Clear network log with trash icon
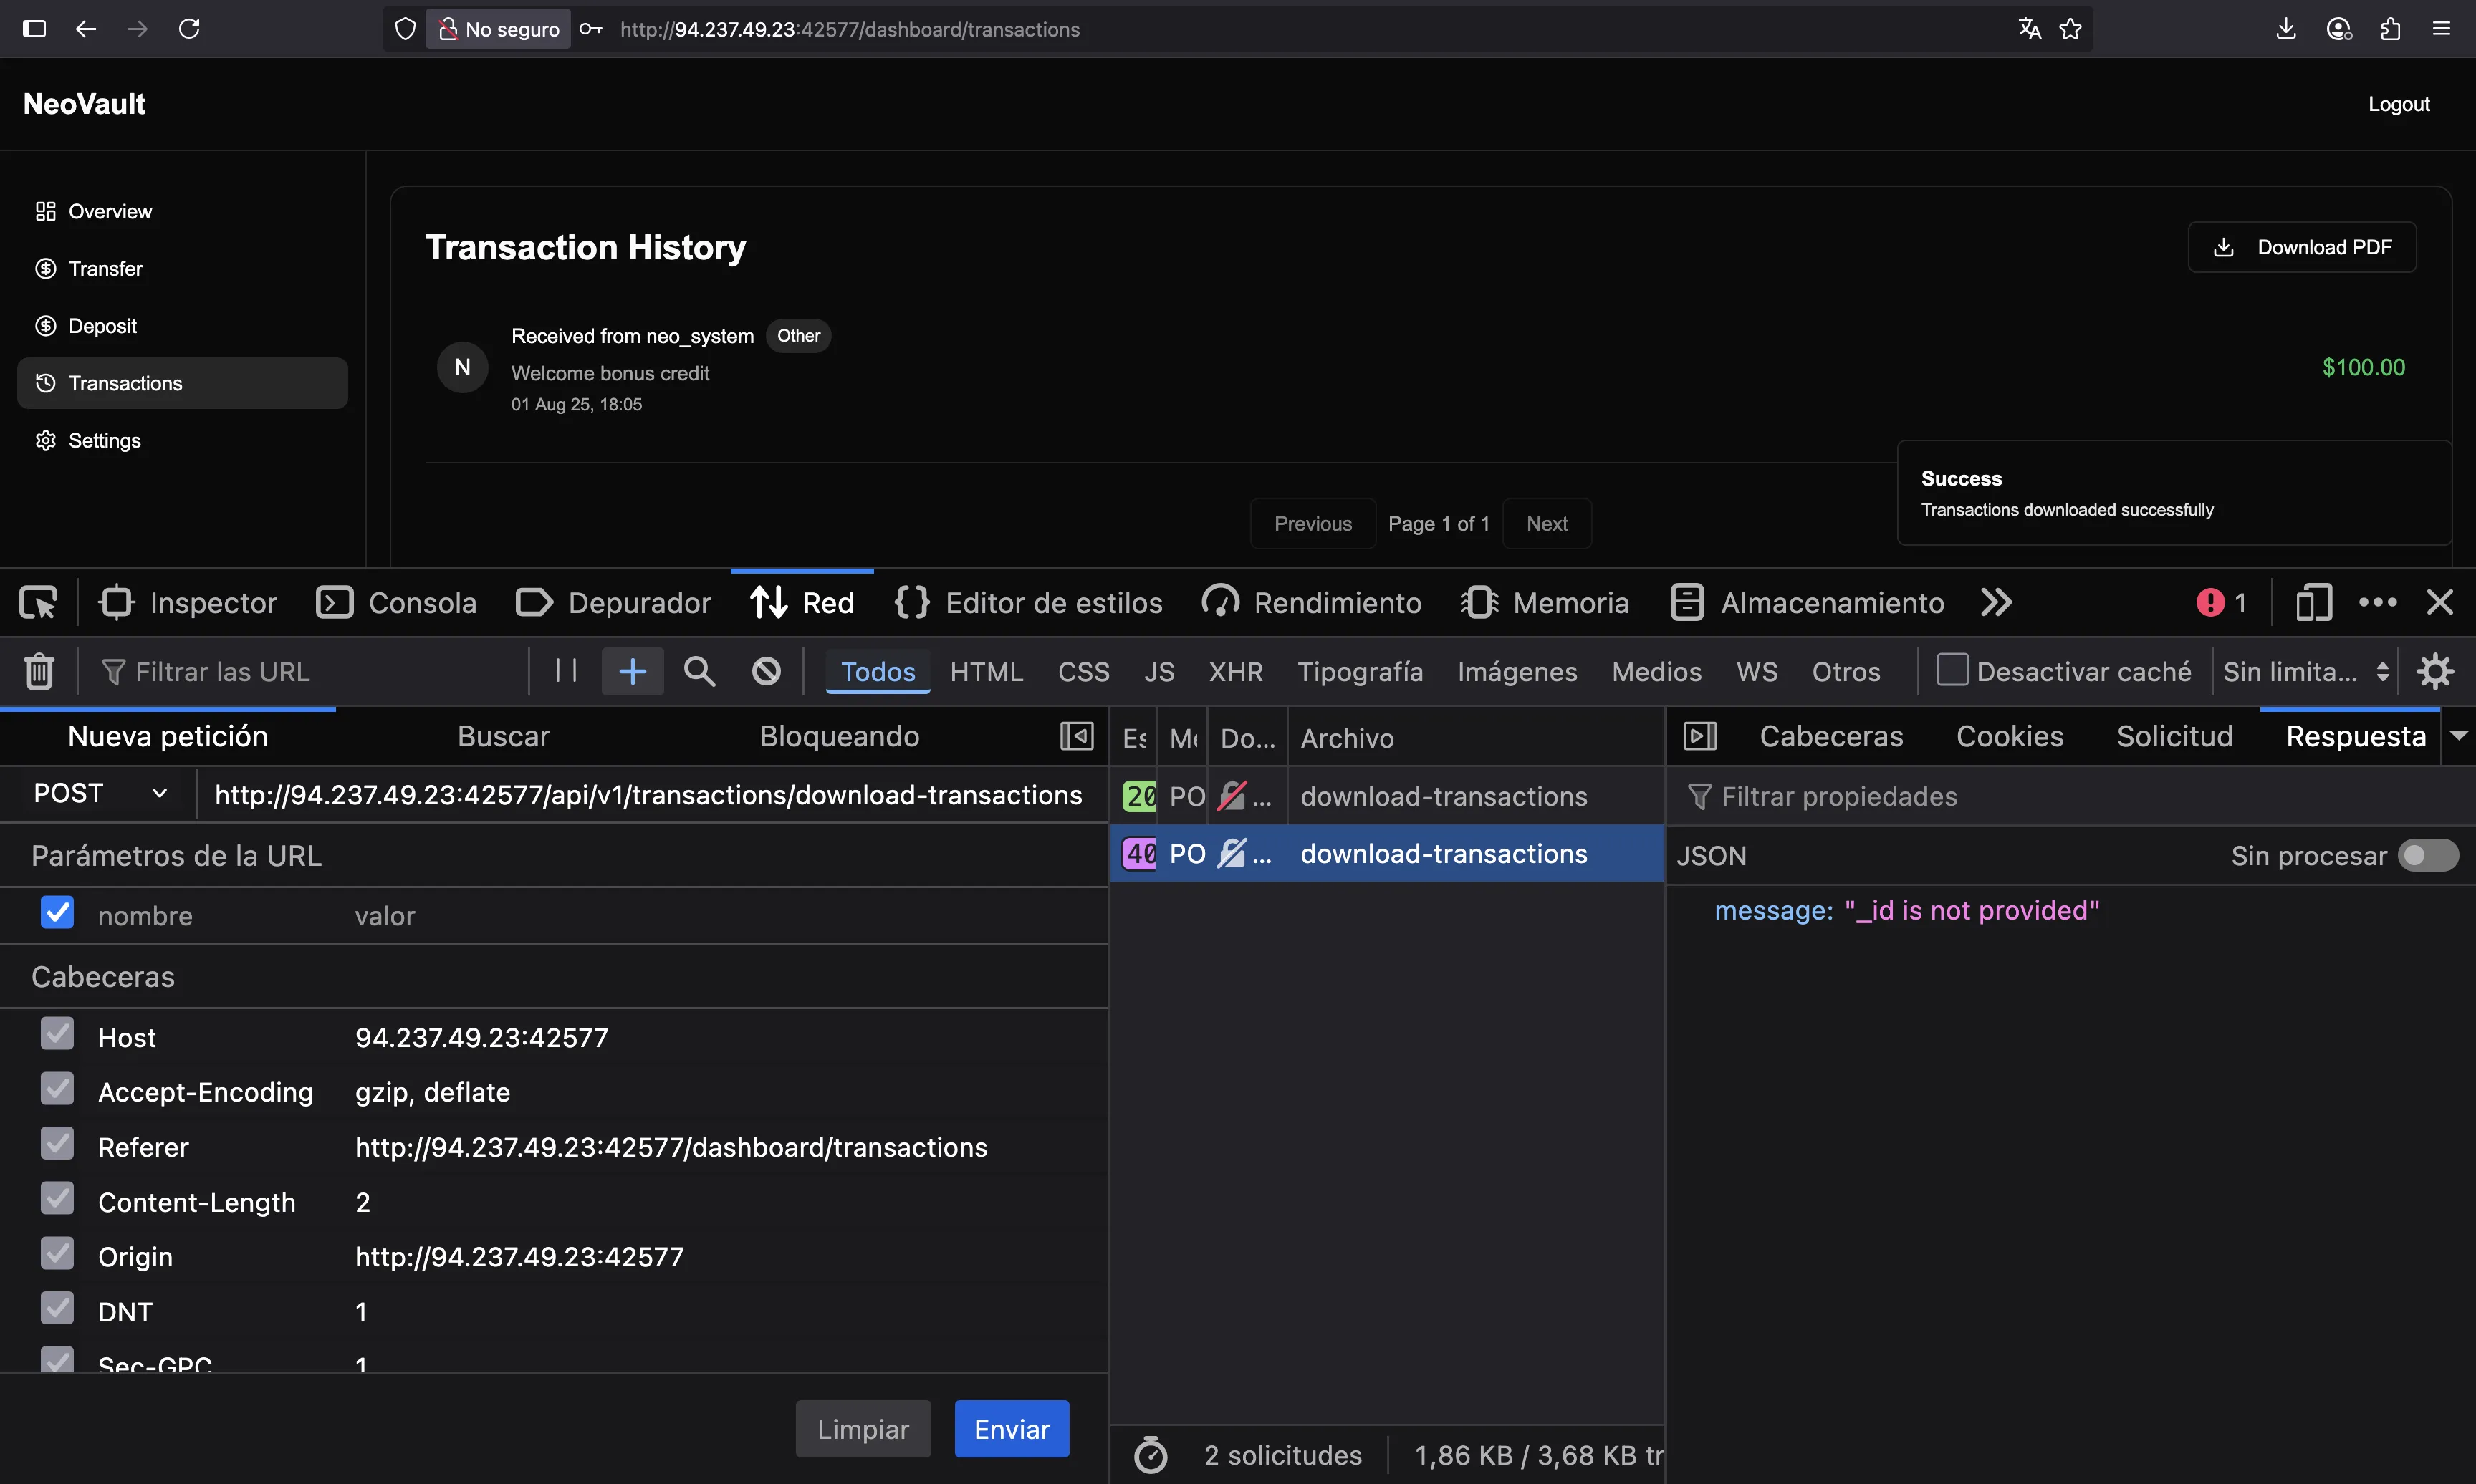 pyautogui.click(x=39, y=671)
